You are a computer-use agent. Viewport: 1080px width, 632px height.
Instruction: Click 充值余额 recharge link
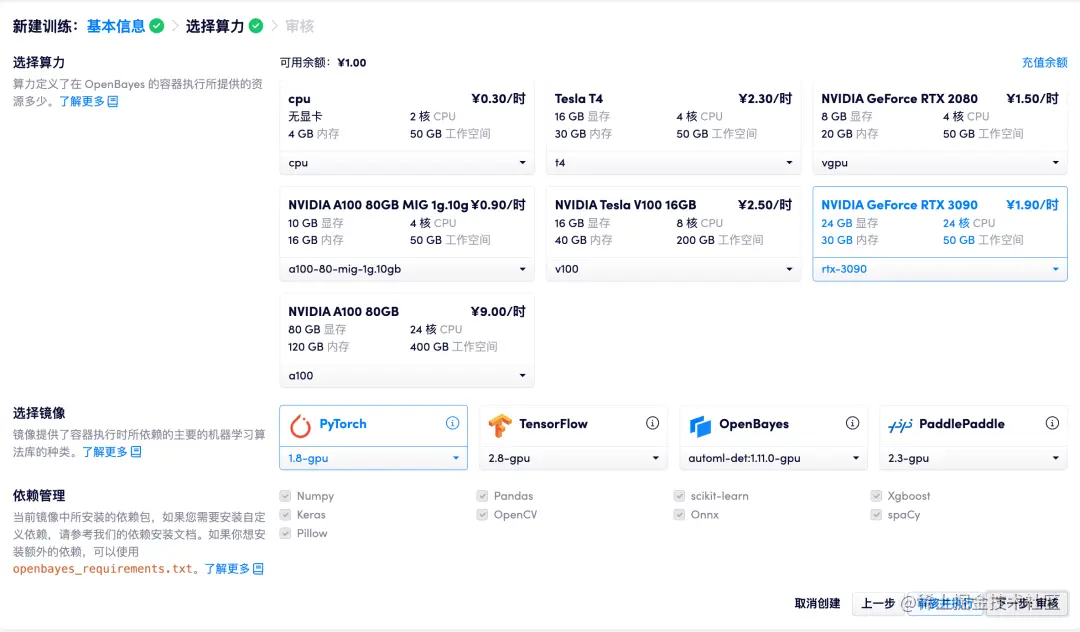1044,63
